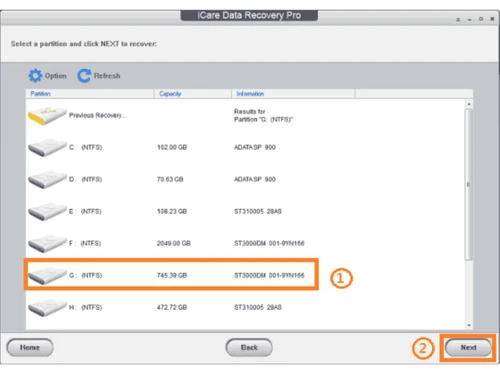Click the Refresh arrow icon

tap(84, 76)
